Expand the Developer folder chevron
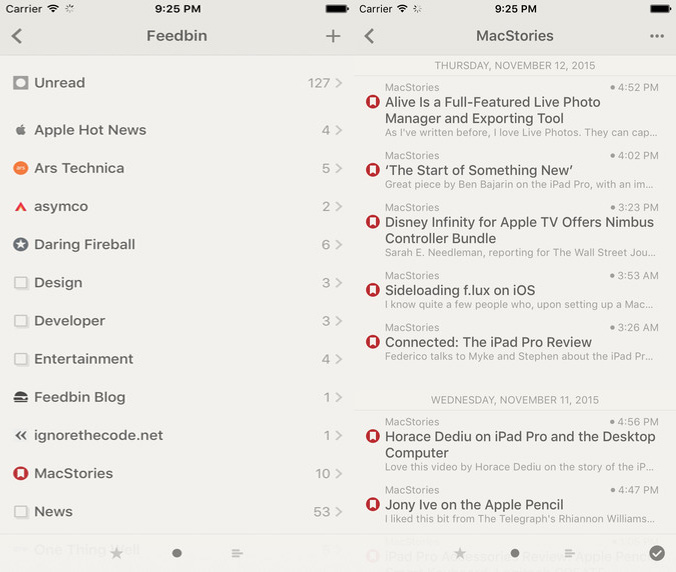 tap(339, 321)
